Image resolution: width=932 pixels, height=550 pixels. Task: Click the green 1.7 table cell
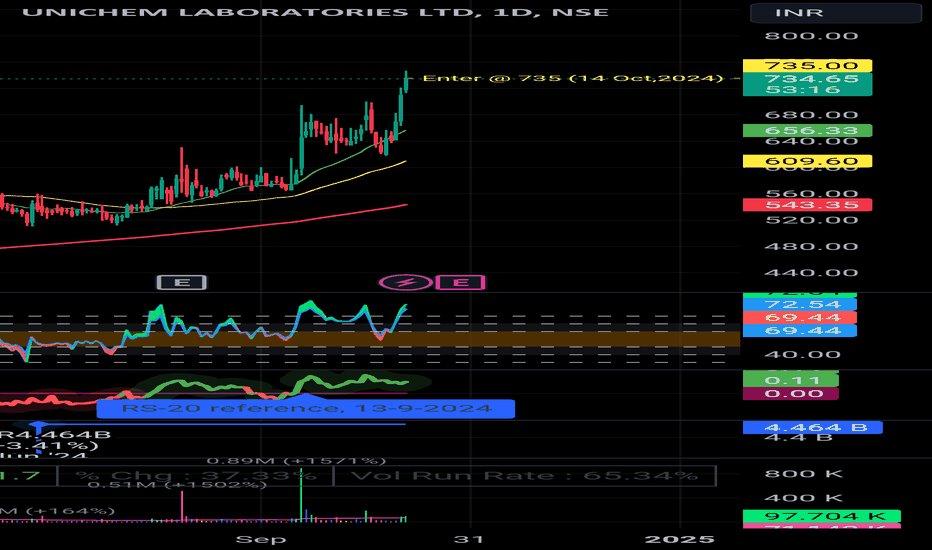tap(28, 476)
